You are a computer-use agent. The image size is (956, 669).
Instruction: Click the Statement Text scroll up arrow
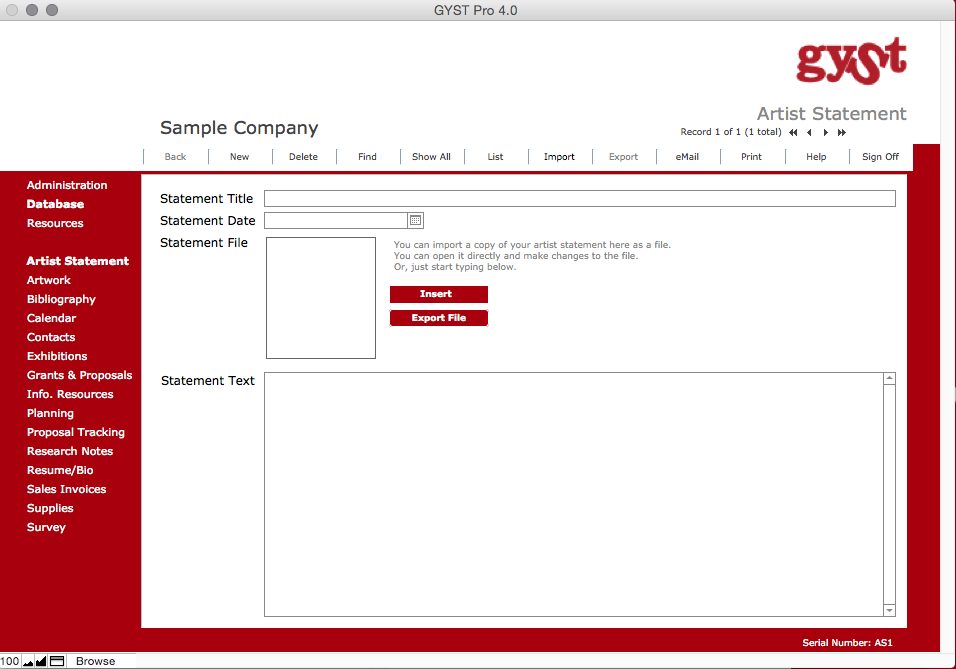click(x=890, y=379)
